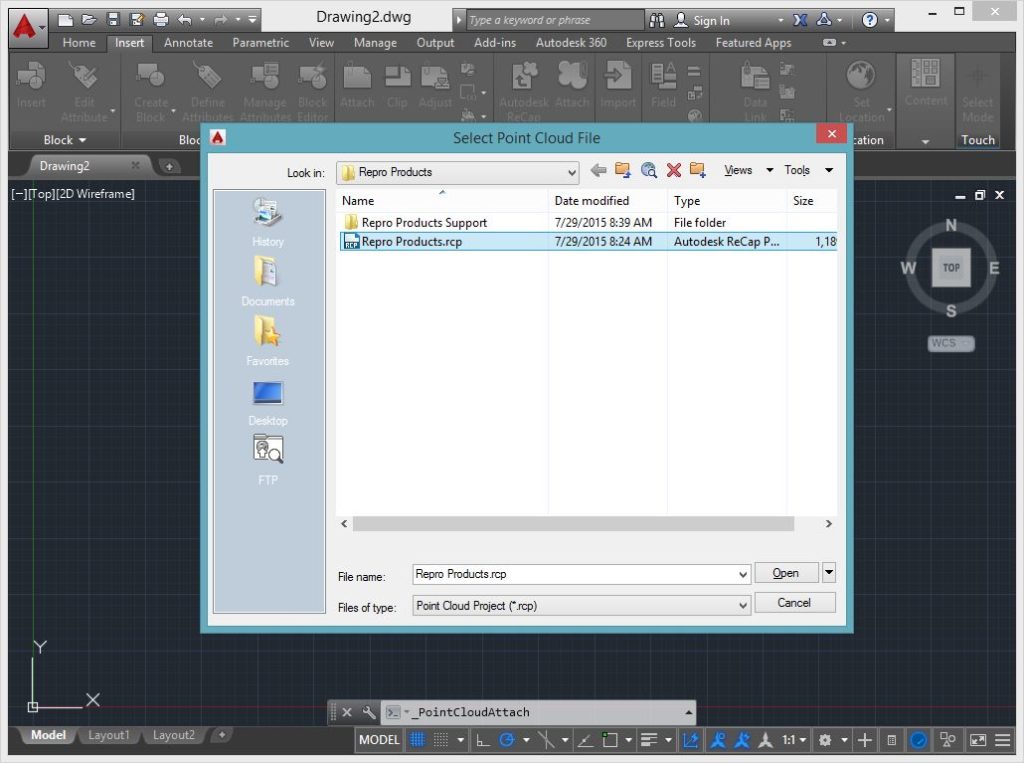Click Search the Web icon in dialog
Viewport: 1024px width, 763px height.
(648, 170)
